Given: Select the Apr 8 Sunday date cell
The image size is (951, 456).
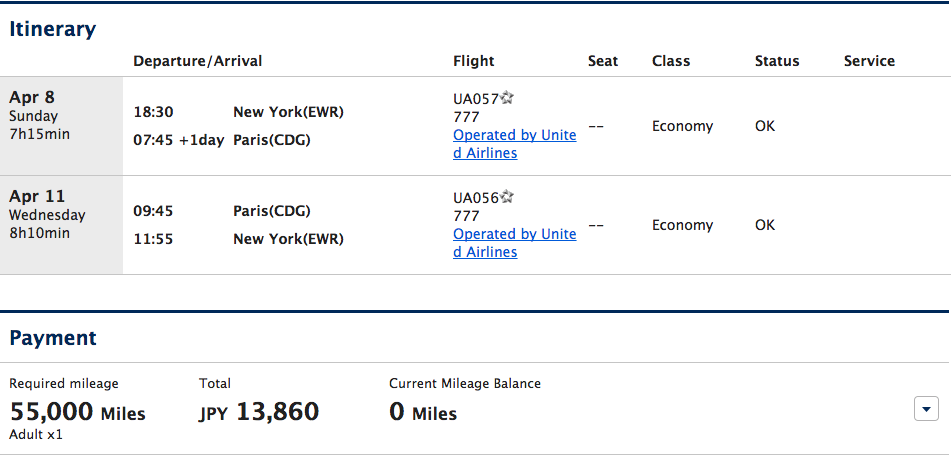Looking at the screenshot, I should tap(61, 126).
